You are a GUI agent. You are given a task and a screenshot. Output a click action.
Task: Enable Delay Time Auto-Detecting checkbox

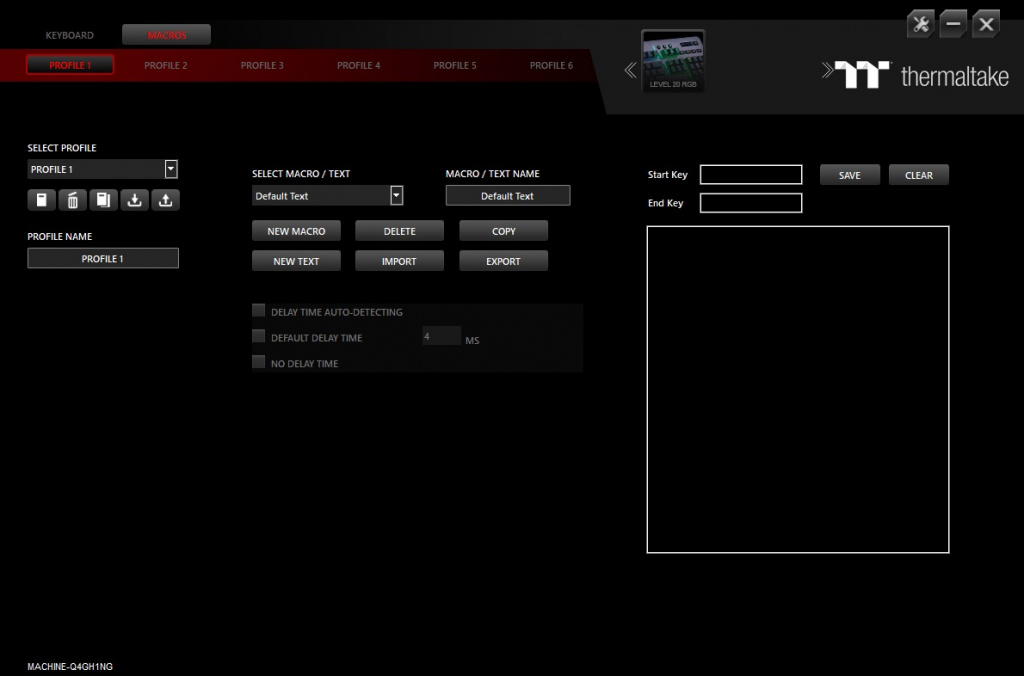click(259, 311)
